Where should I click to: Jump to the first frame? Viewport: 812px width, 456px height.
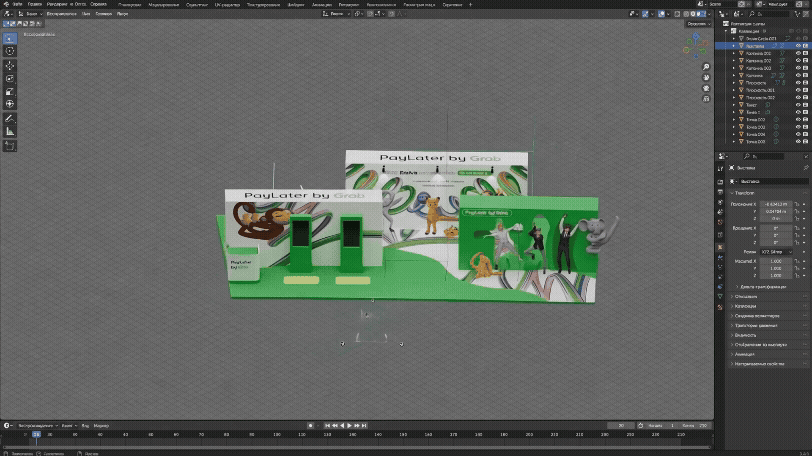(x=327, y=425)
